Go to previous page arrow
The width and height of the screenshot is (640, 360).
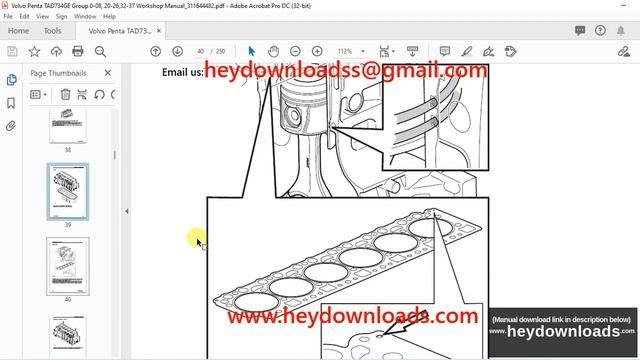[x=156, y=51]
